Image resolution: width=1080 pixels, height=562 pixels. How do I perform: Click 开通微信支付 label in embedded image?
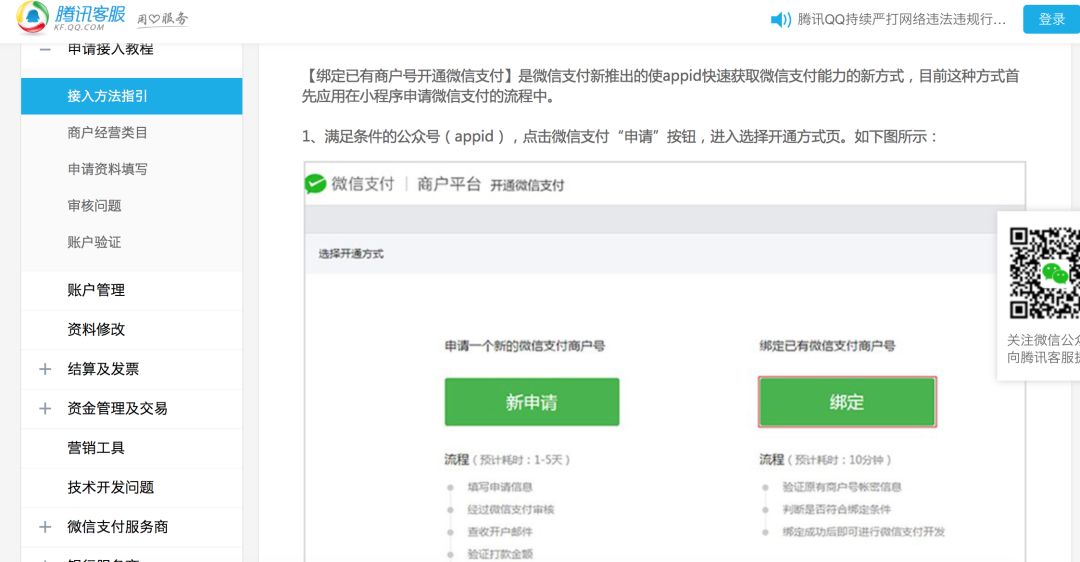(x=527, y=185)
